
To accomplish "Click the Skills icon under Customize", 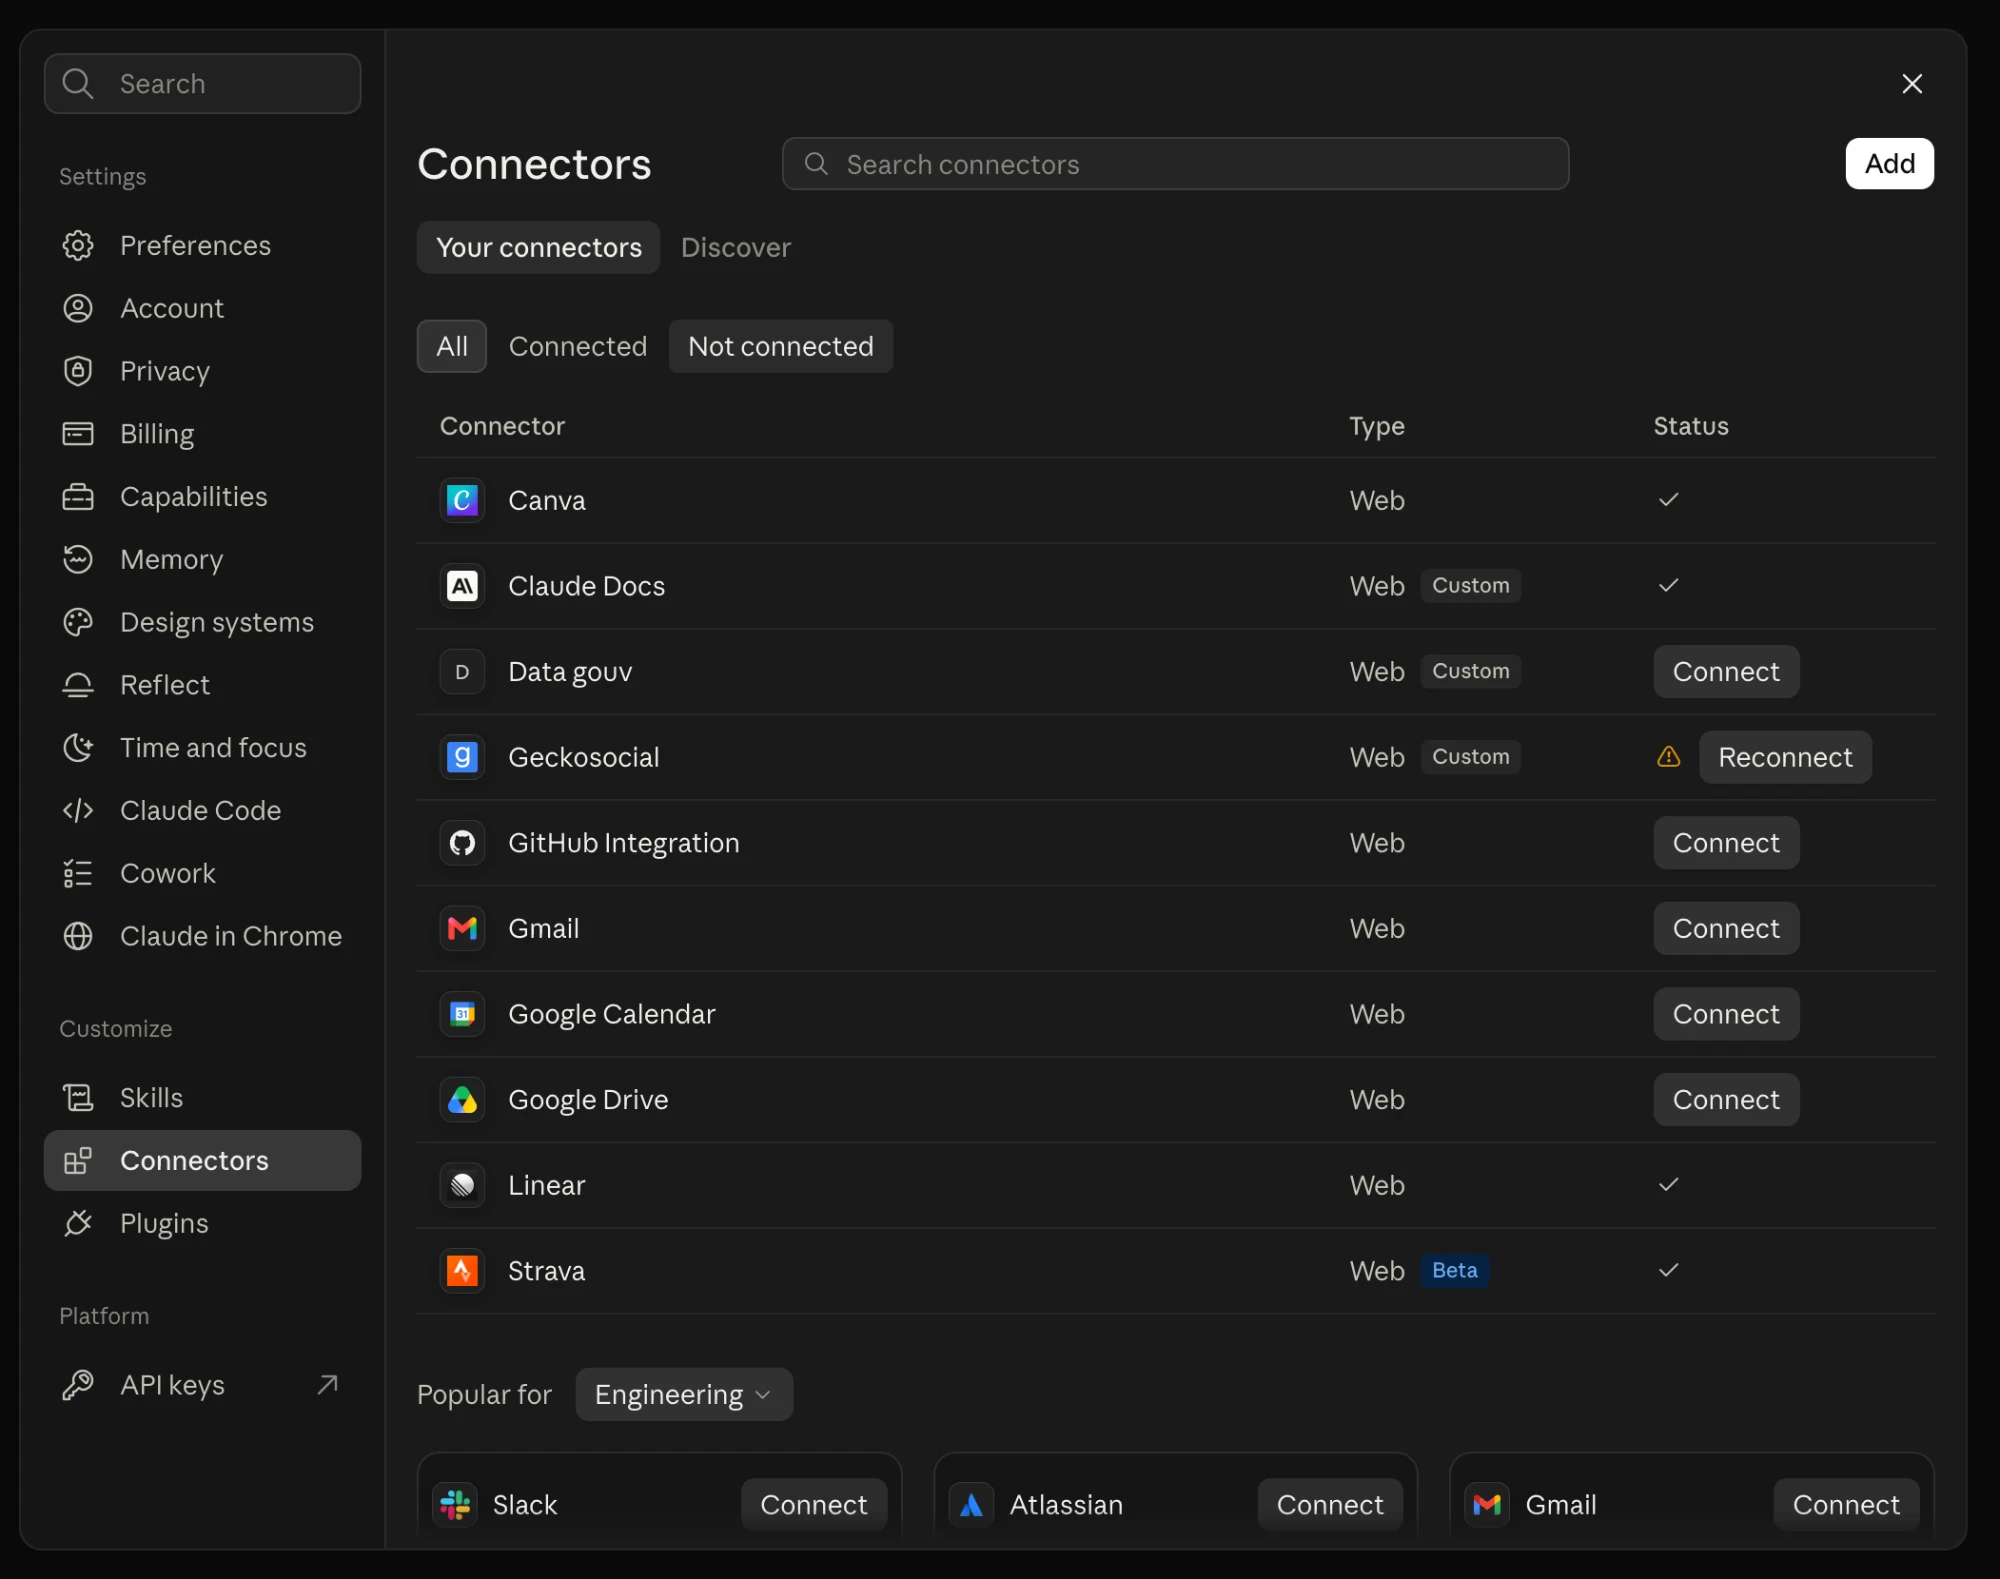I will coord(78,1098).
